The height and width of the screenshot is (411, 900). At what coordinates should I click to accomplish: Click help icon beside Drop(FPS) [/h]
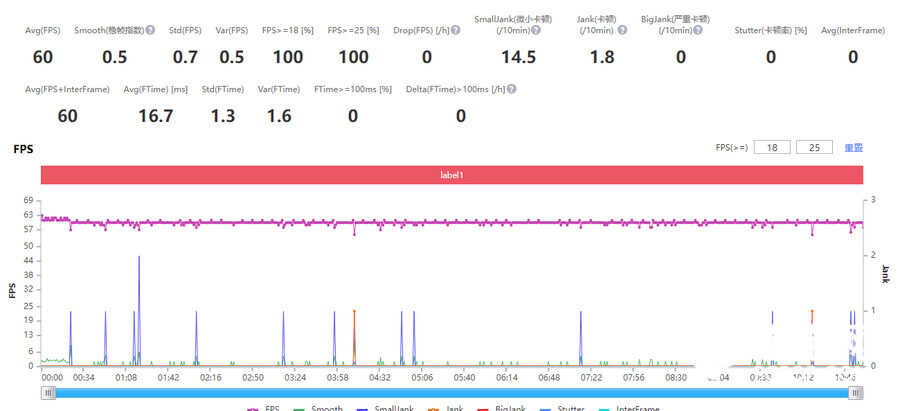click(455, 31)
